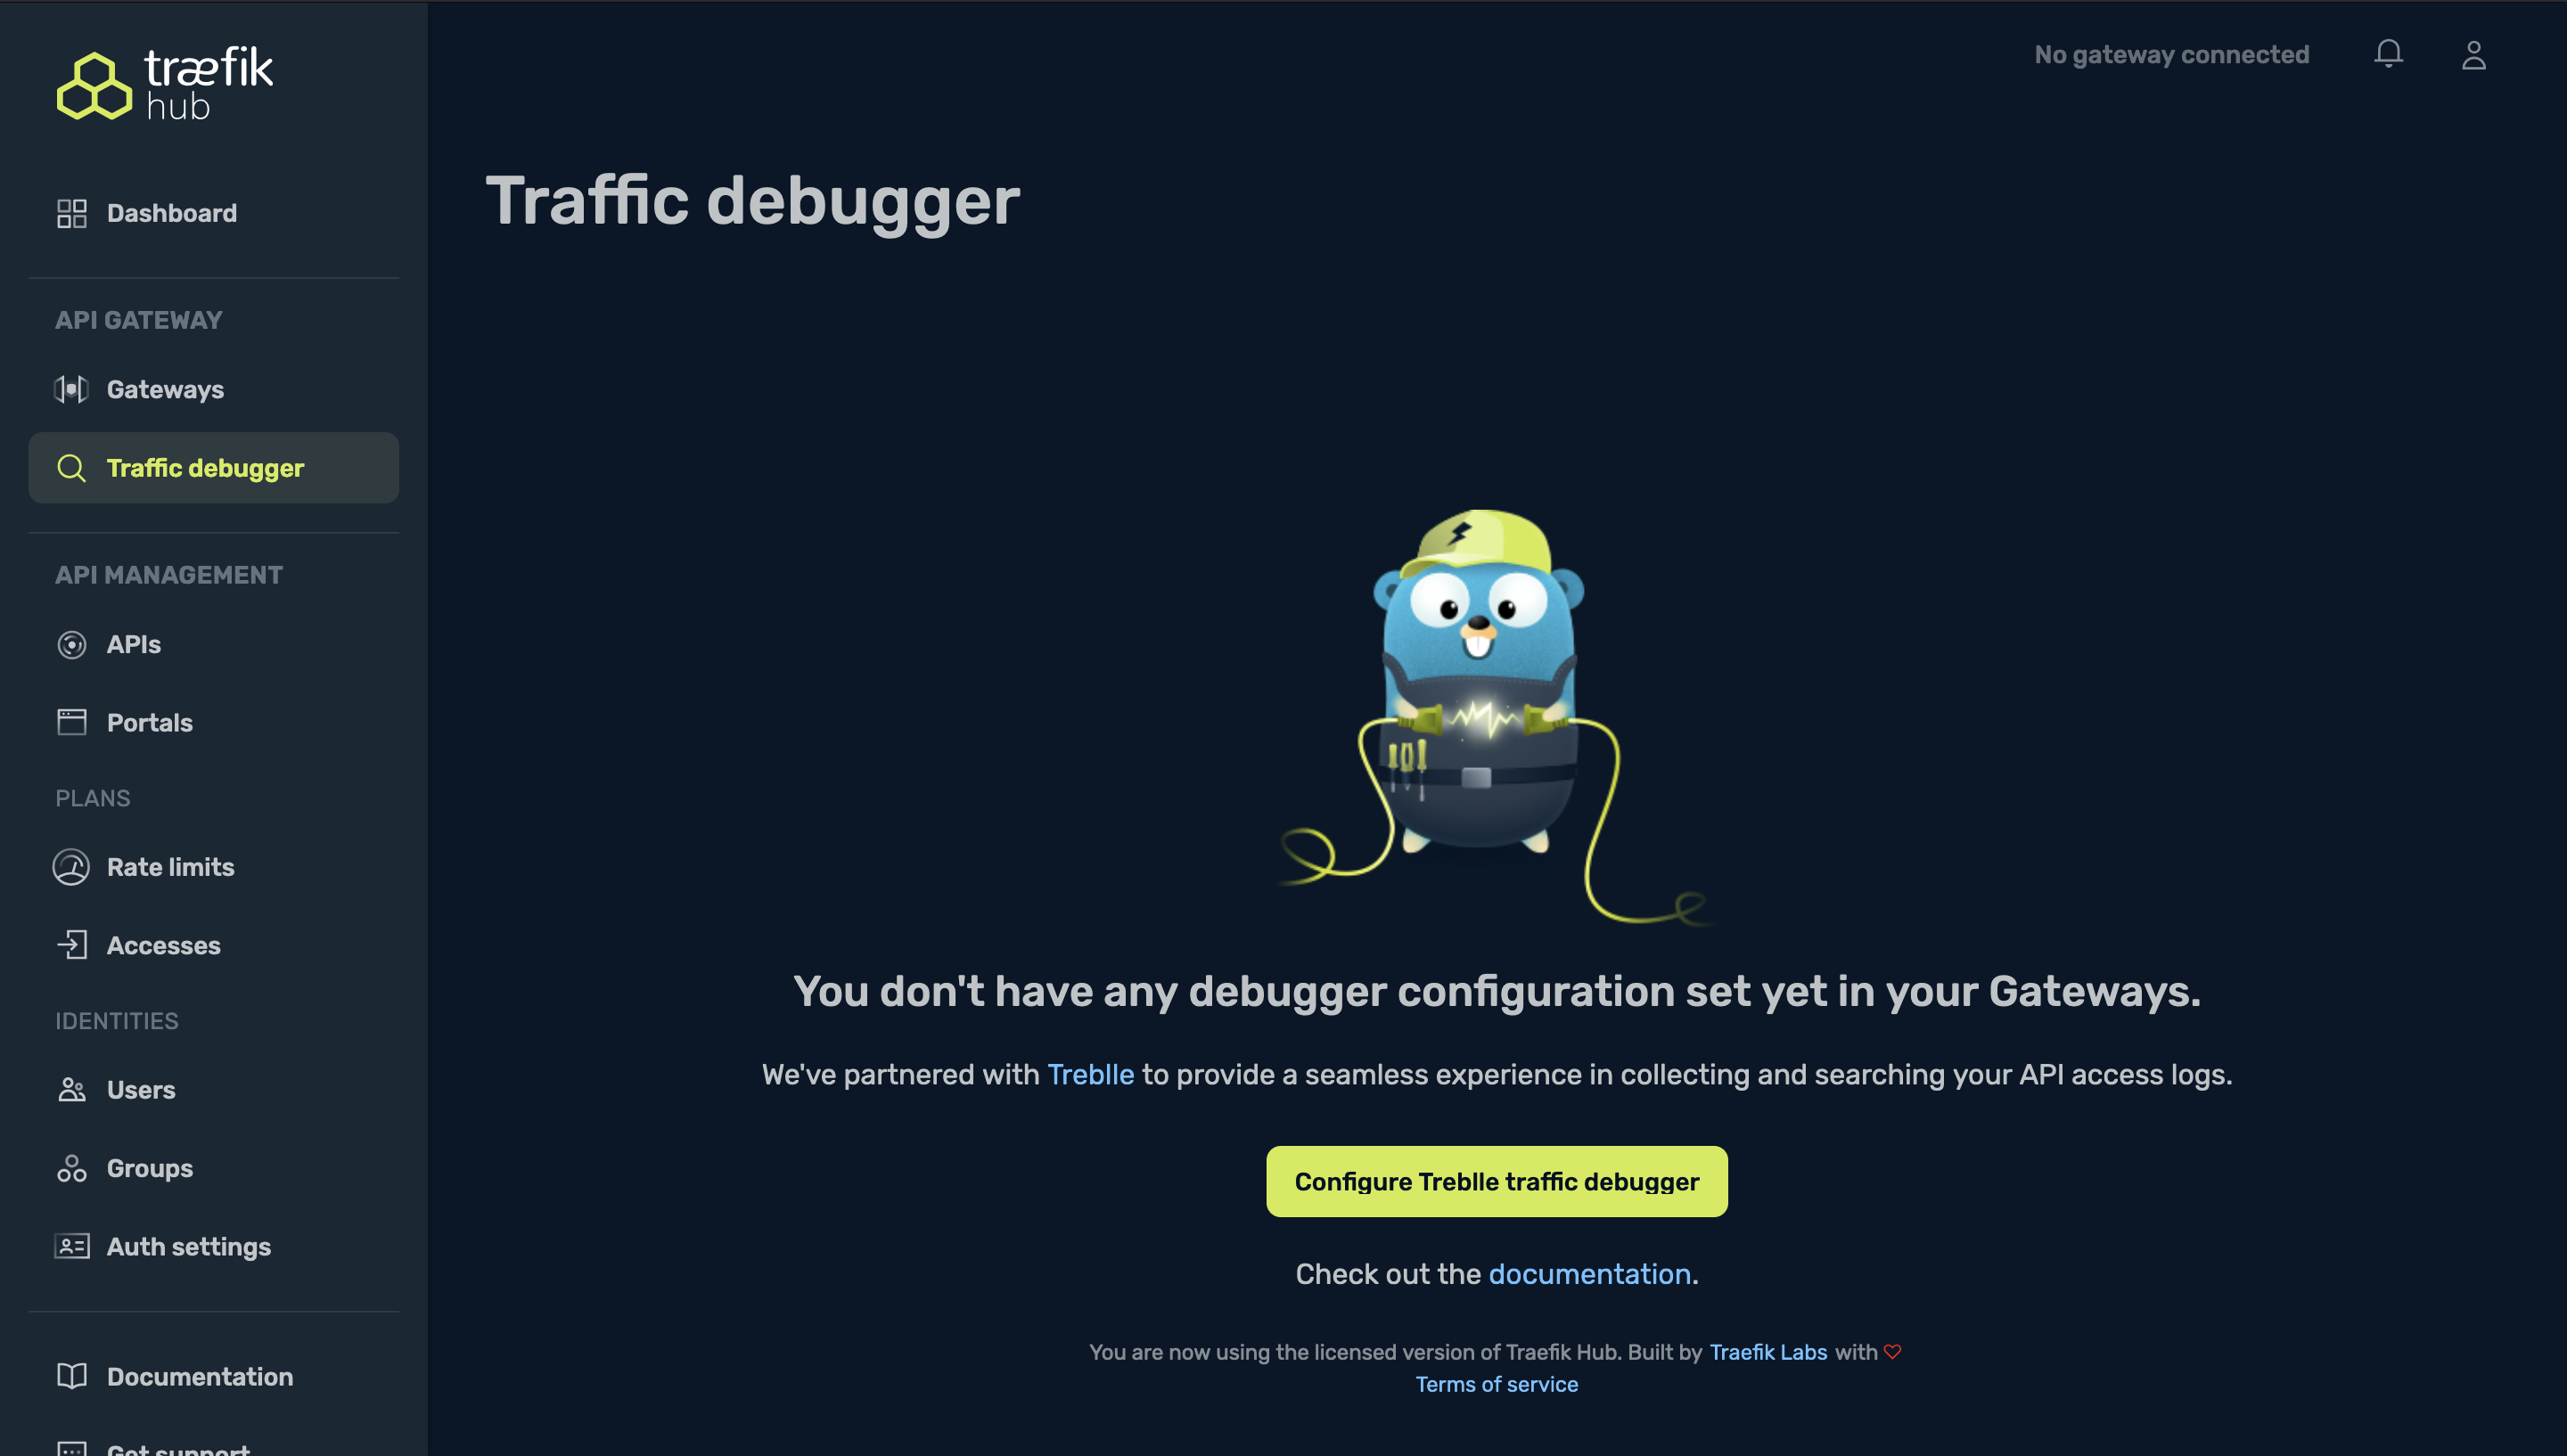The height and width of the screenshot is (1456, 2567).
Task: Click the Terms of service footer link
Action: click(x=1497, y=1384)
